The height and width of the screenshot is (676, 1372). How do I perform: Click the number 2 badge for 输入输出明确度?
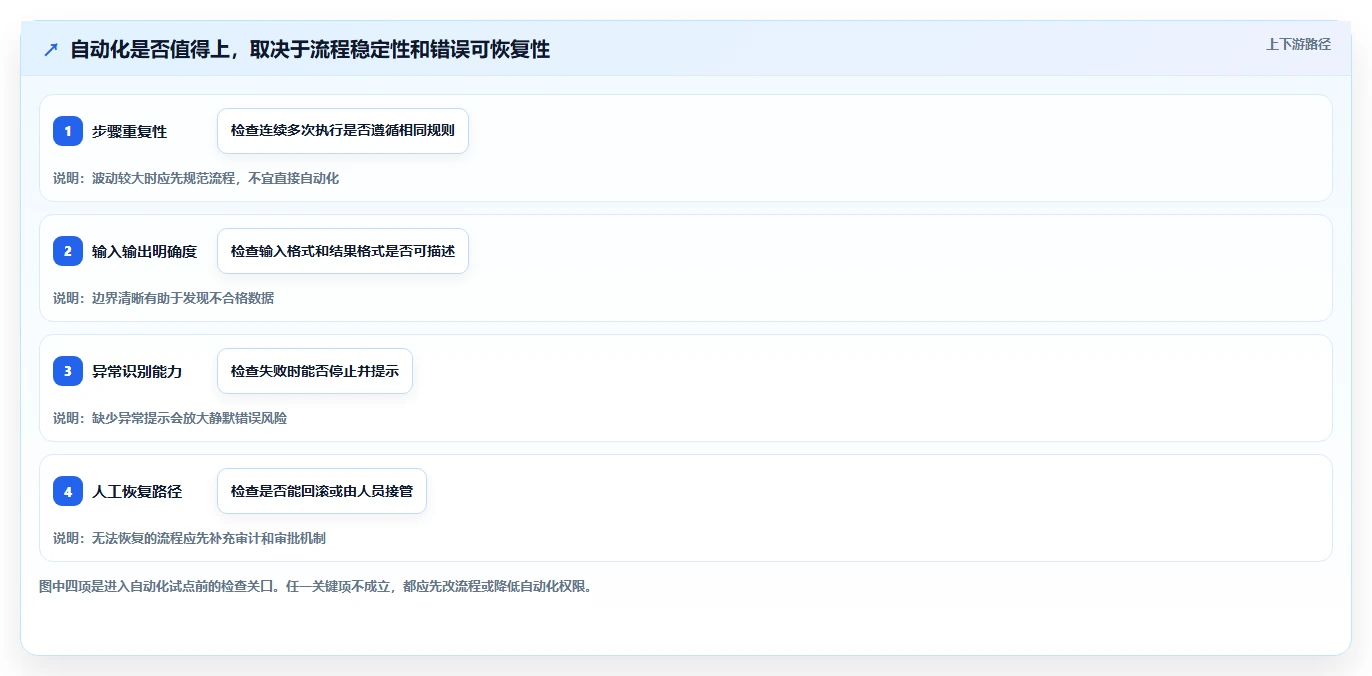68,251
